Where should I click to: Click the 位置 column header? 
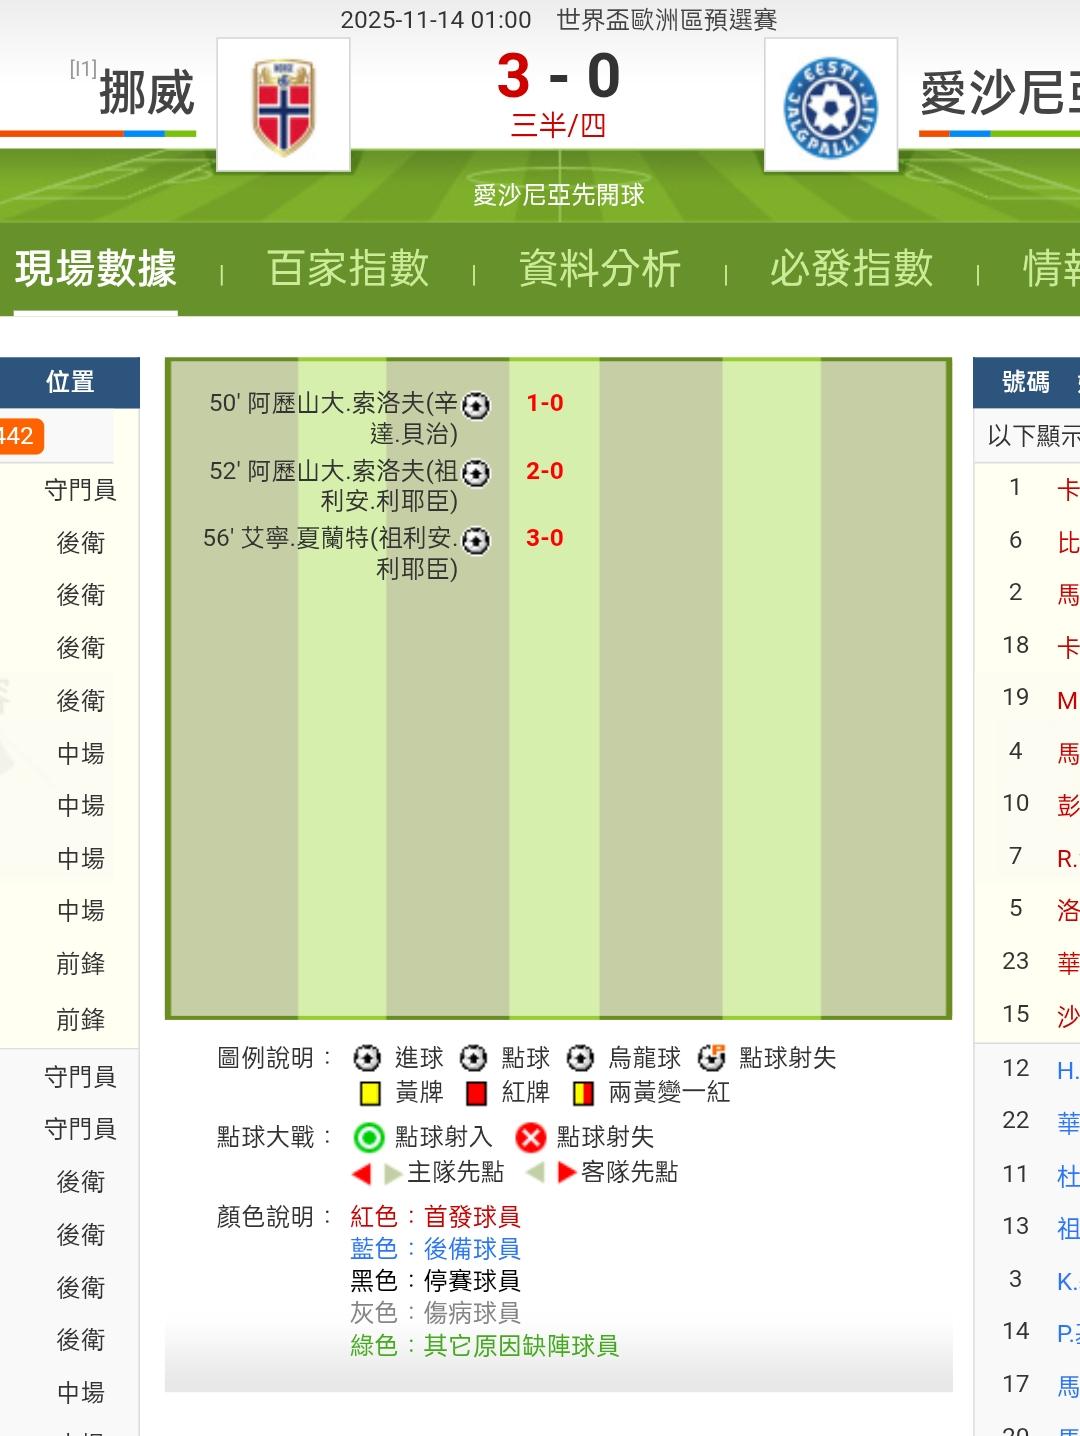point(70,382)
